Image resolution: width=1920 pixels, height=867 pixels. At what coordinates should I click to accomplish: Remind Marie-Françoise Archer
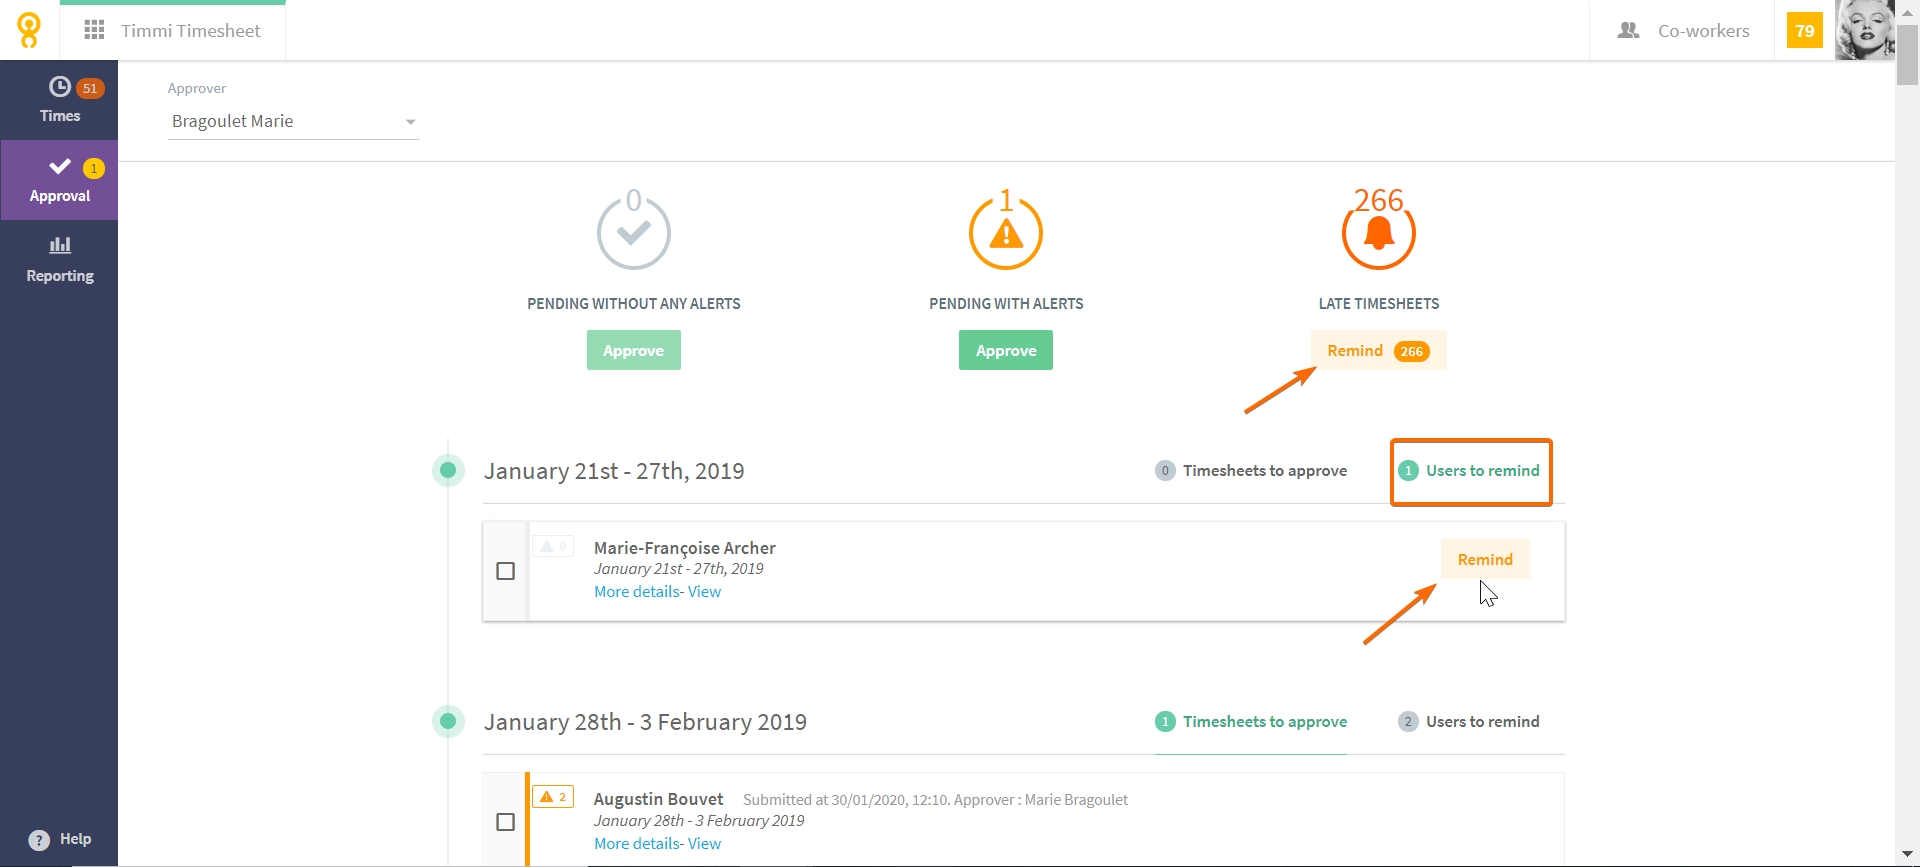(x=1485, y=559)
